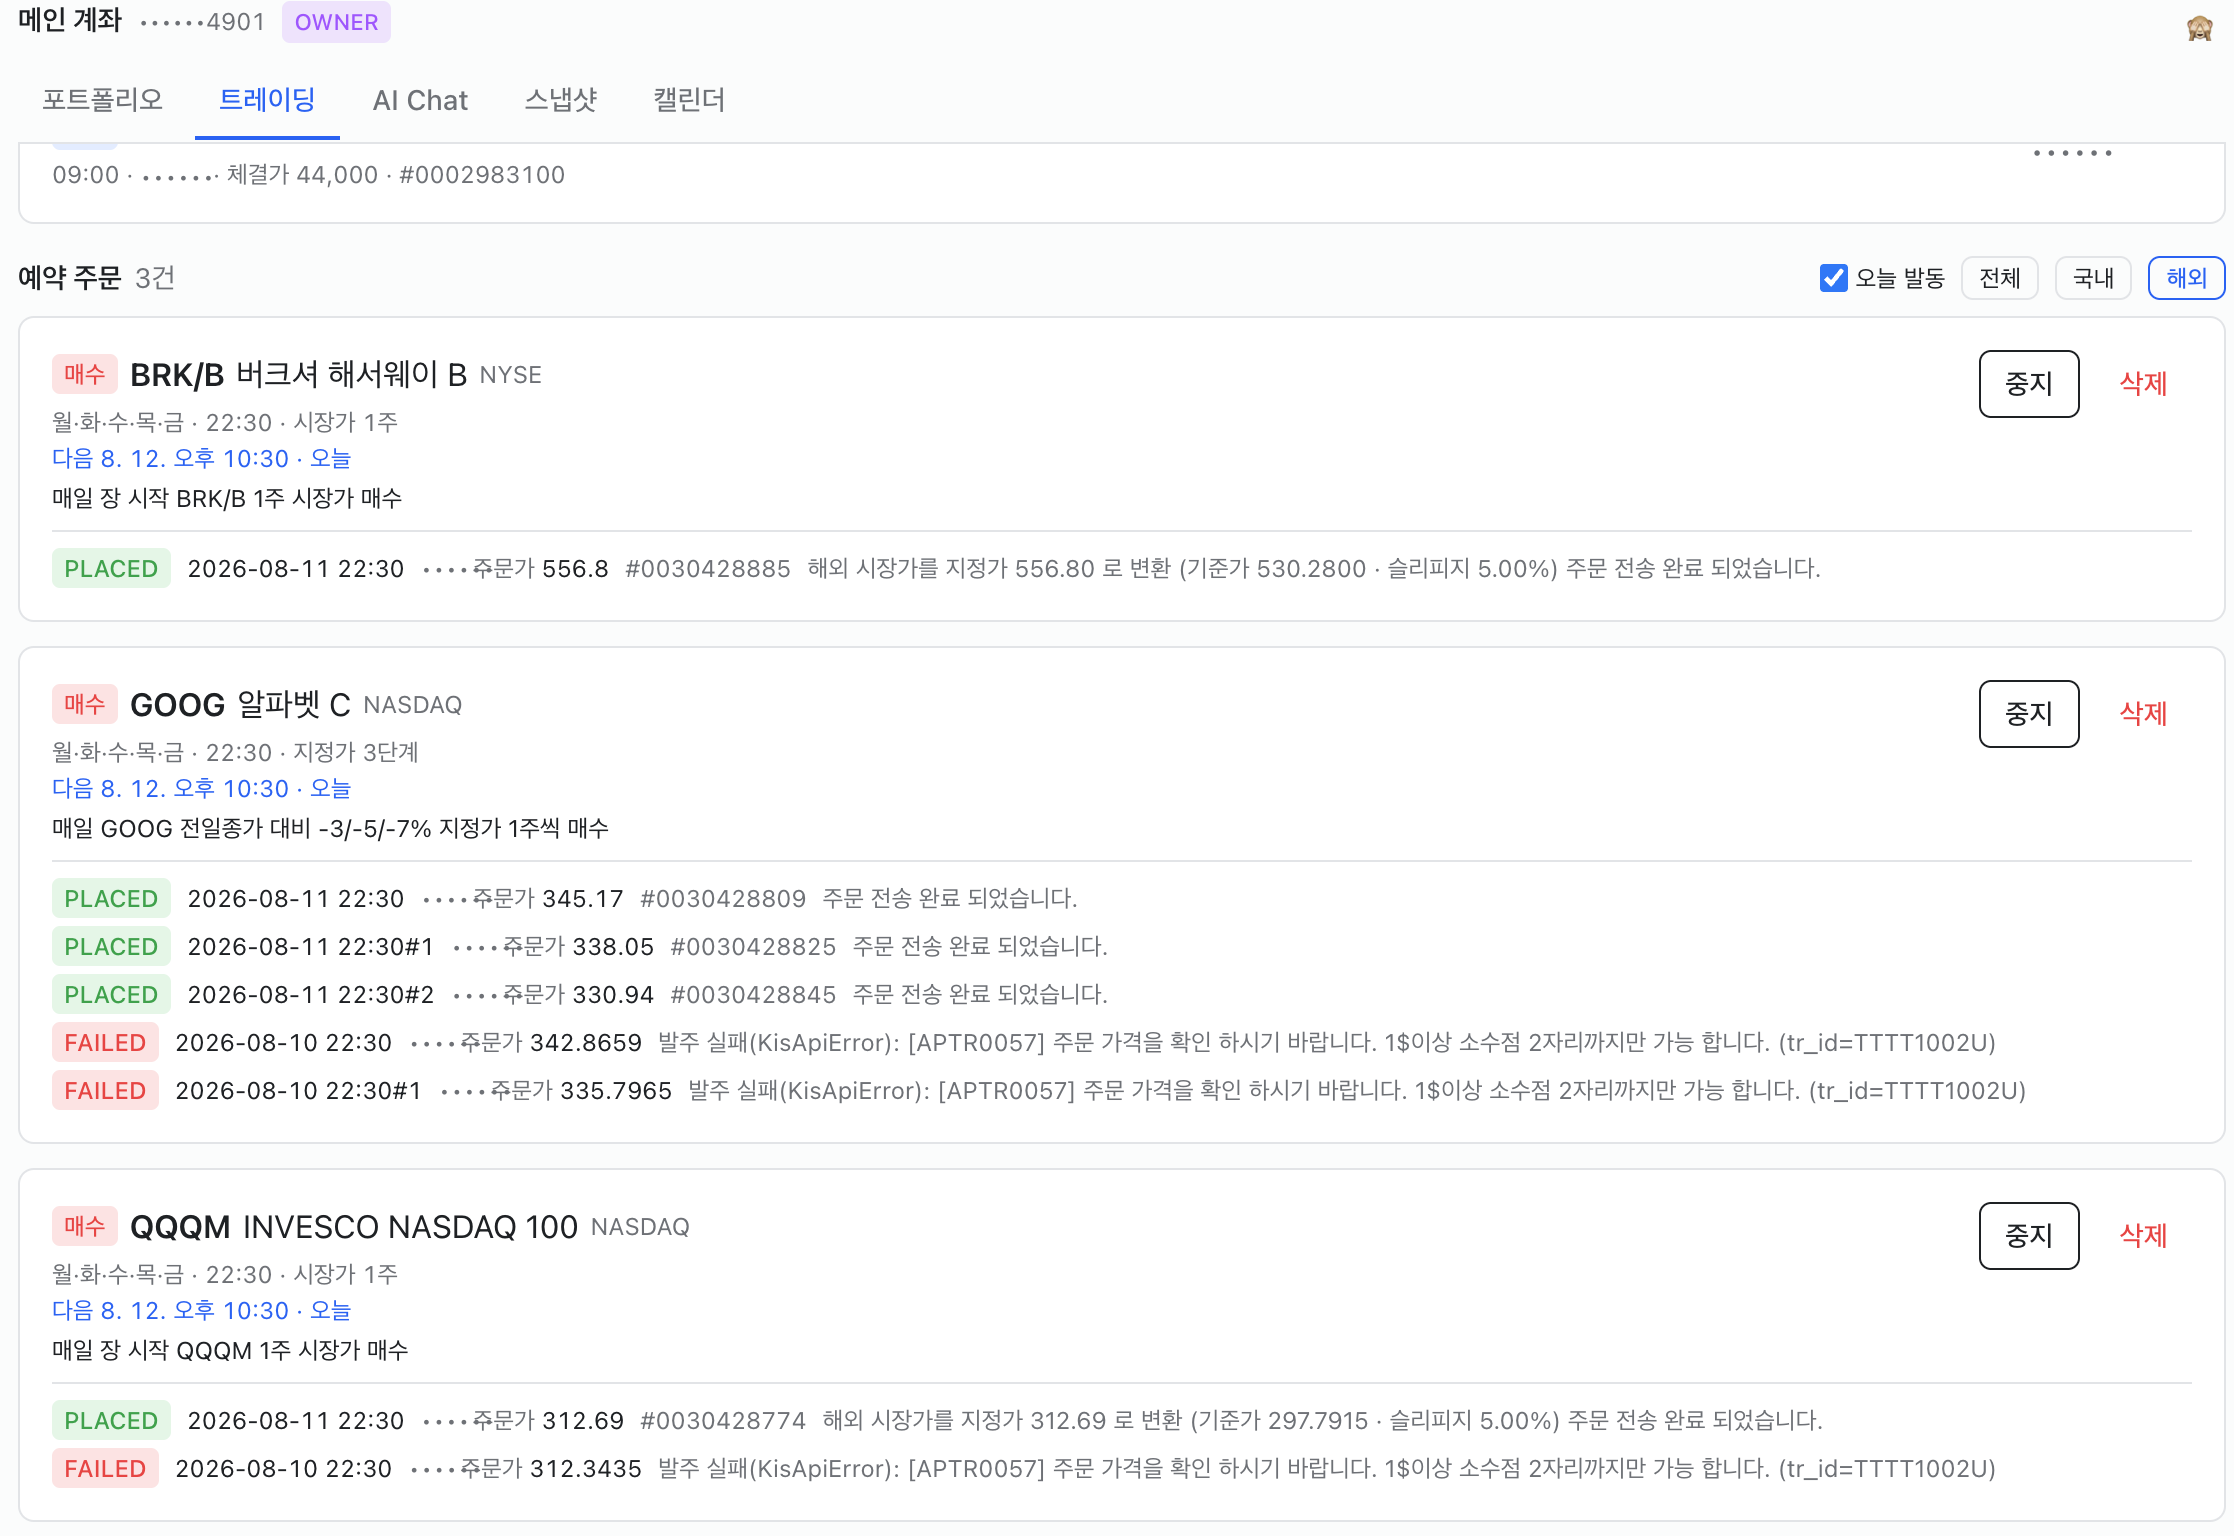The width and height of the screenshot is (2234, 1536).
Task: Click the PLACED badge for 주문가 338.05
Action: (x=111, y=947)
